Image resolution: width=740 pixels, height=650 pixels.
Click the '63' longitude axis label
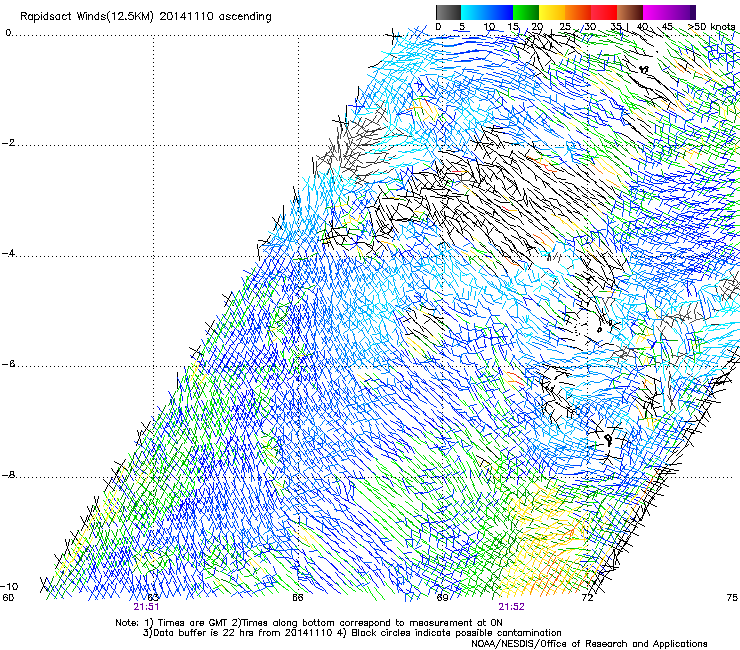tap(153, 598)
